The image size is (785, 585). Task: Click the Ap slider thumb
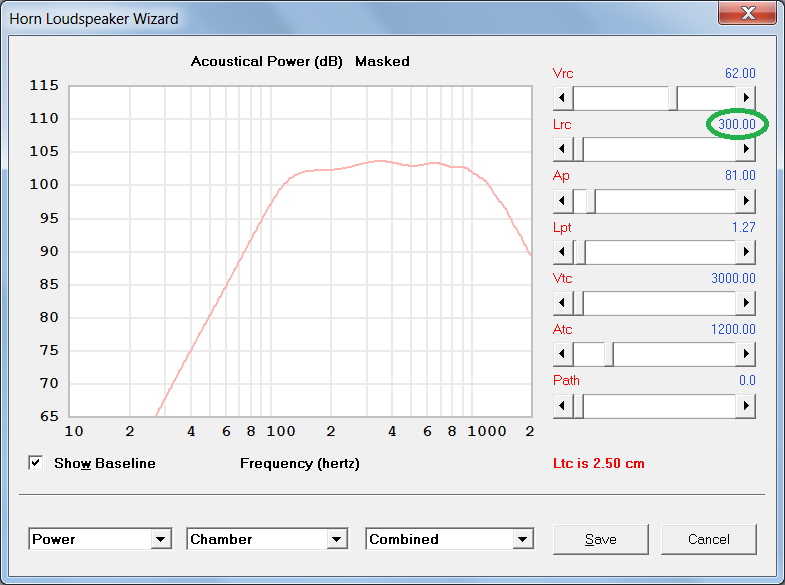coord(591,201)
